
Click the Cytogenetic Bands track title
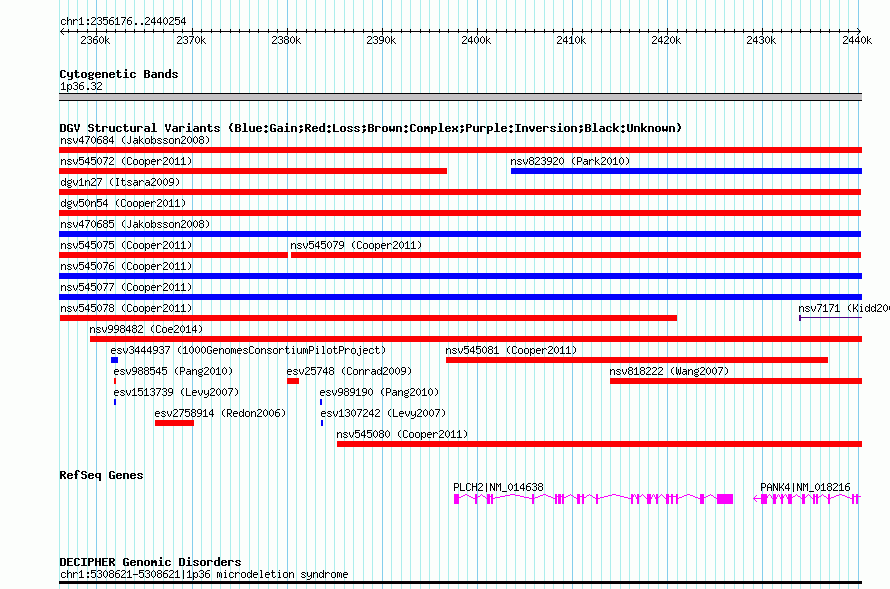119,74
